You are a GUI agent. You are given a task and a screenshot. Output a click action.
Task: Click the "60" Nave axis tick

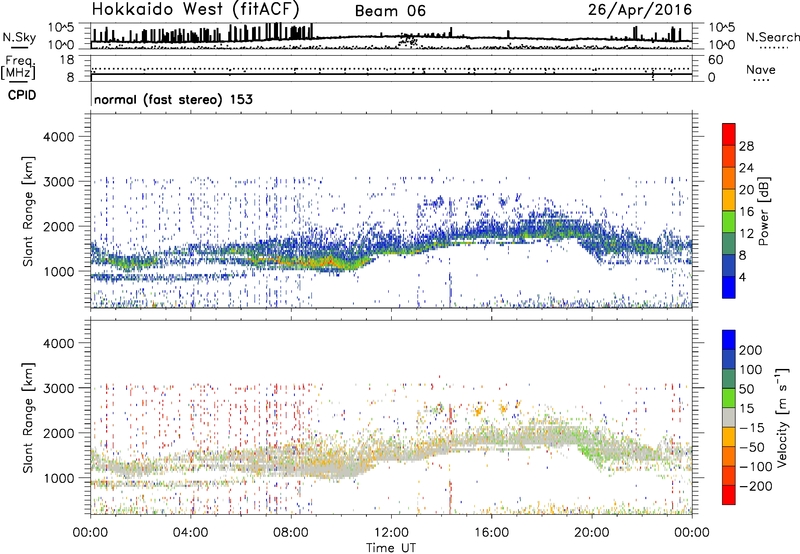[715, 60]
